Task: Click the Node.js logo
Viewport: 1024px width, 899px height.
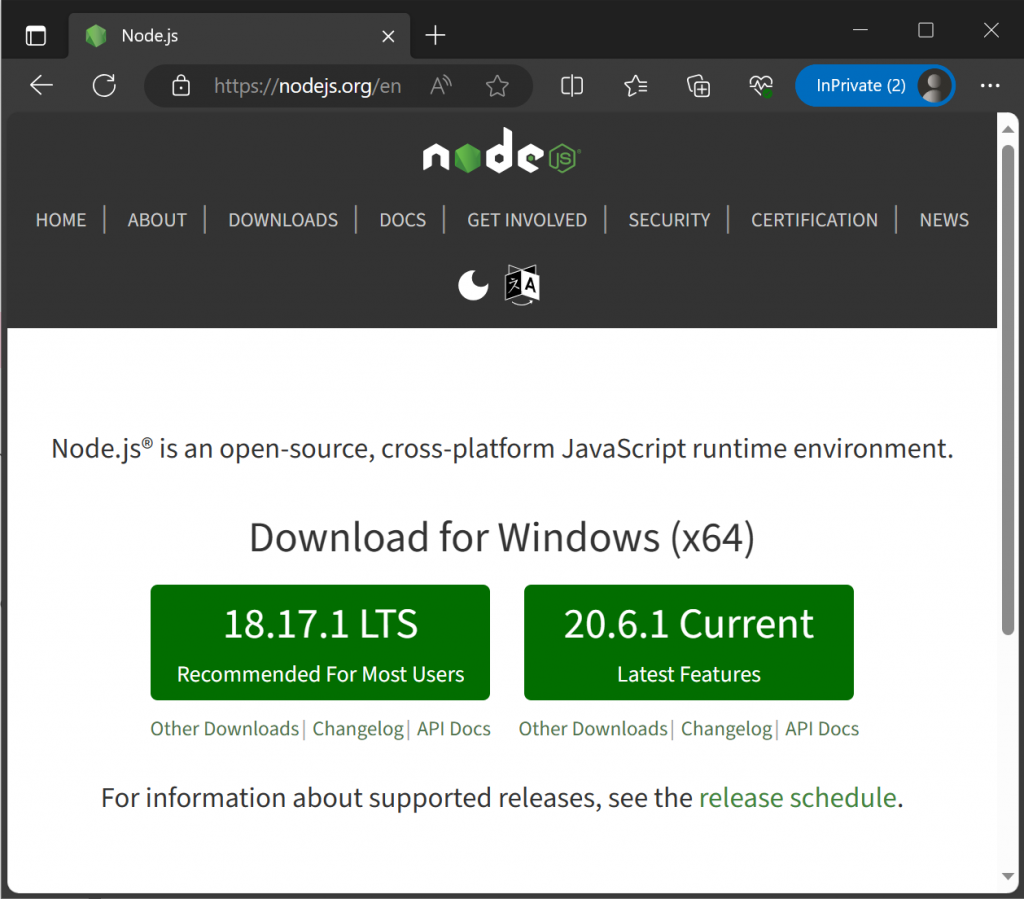Action: (x=502, y=151)
